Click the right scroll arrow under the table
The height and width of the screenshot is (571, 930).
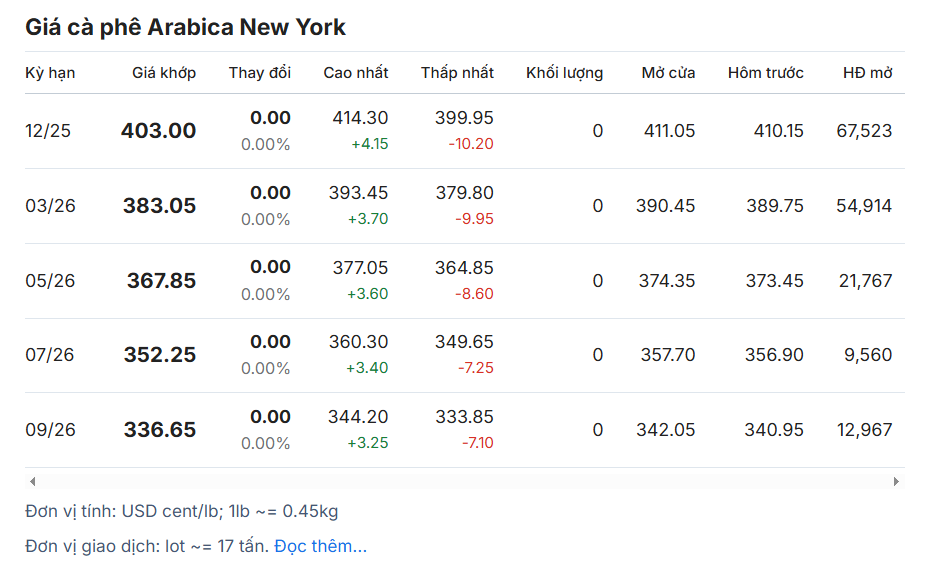(x=896, y=481)
